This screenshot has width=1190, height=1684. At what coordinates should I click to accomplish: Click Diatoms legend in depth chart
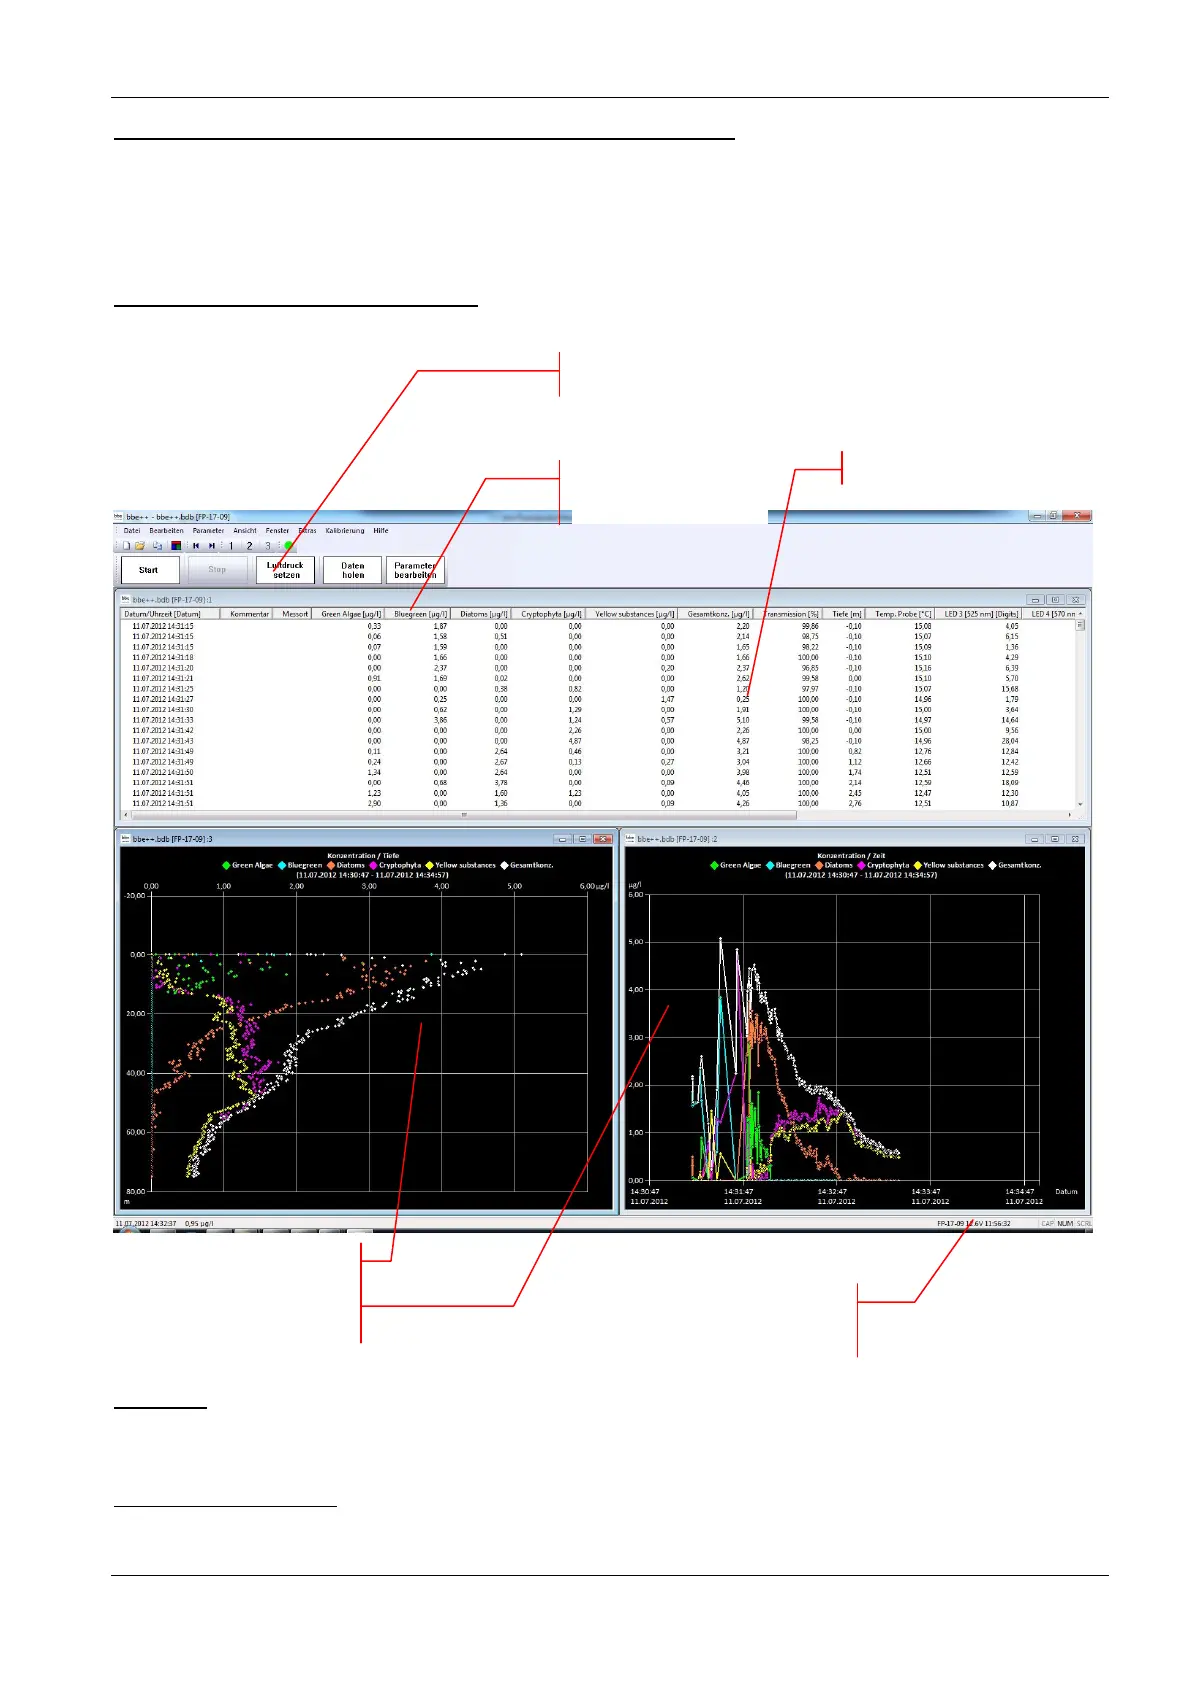344,865
